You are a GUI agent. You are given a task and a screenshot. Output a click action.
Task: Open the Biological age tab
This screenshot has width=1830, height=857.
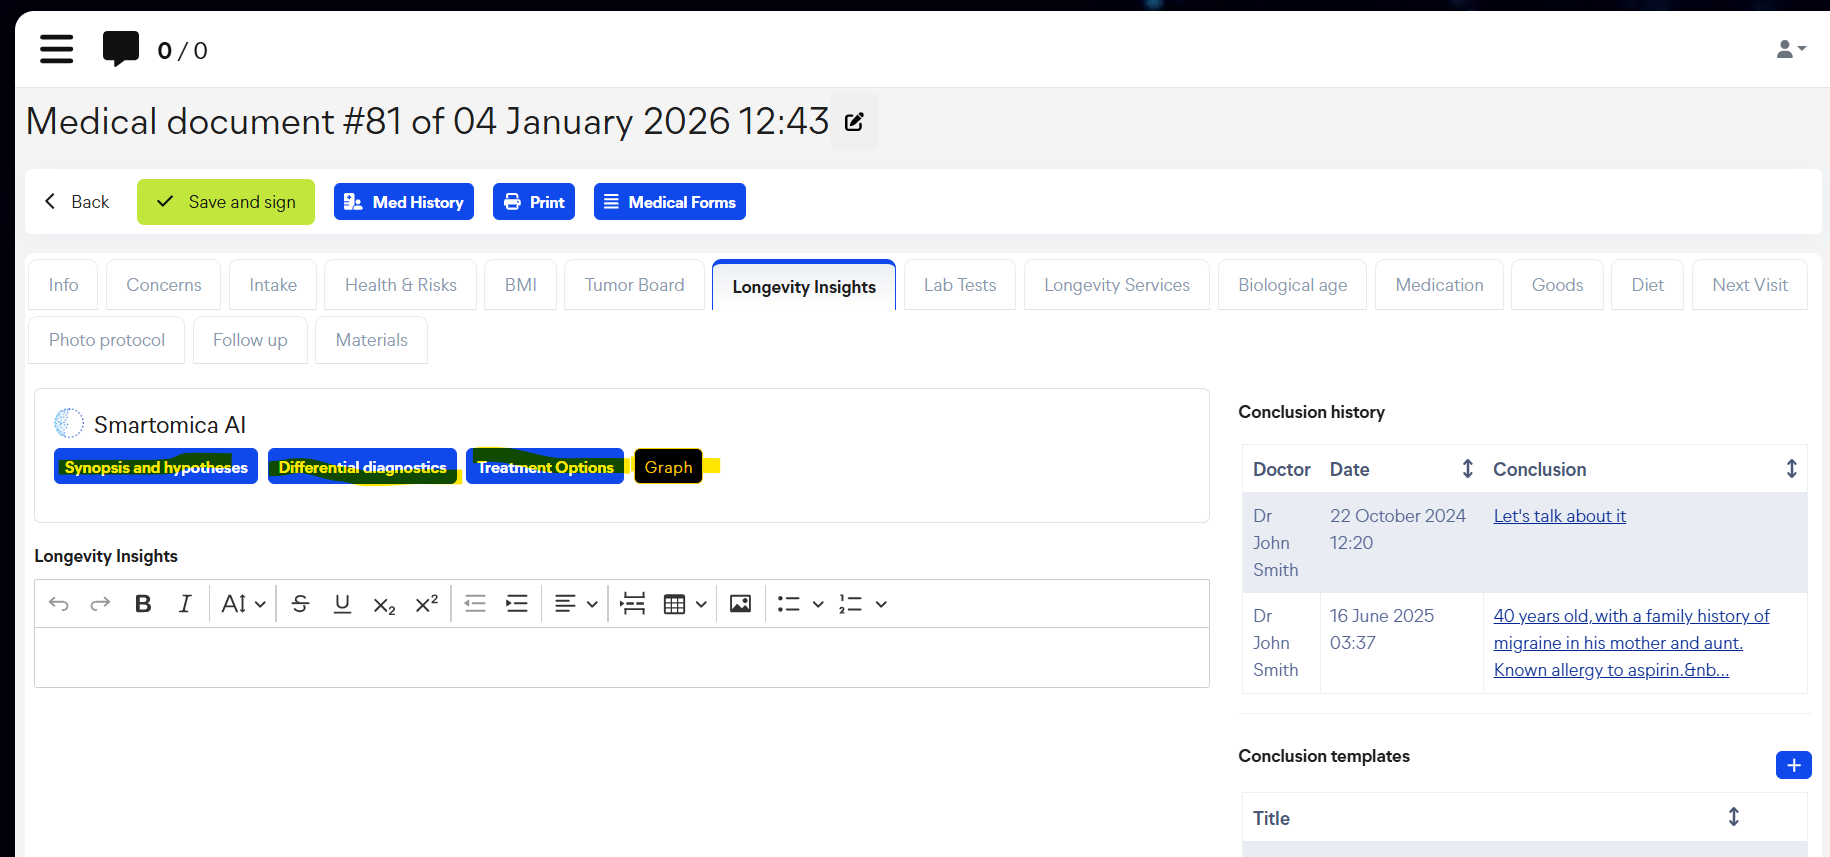pos(1292,285)
